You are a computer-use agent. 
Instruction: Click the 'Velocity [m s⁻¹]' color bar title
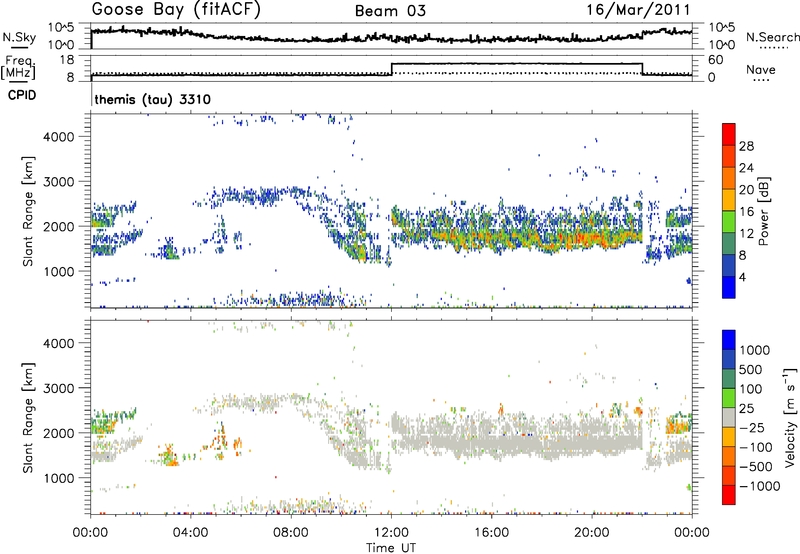tap(790, 417)
